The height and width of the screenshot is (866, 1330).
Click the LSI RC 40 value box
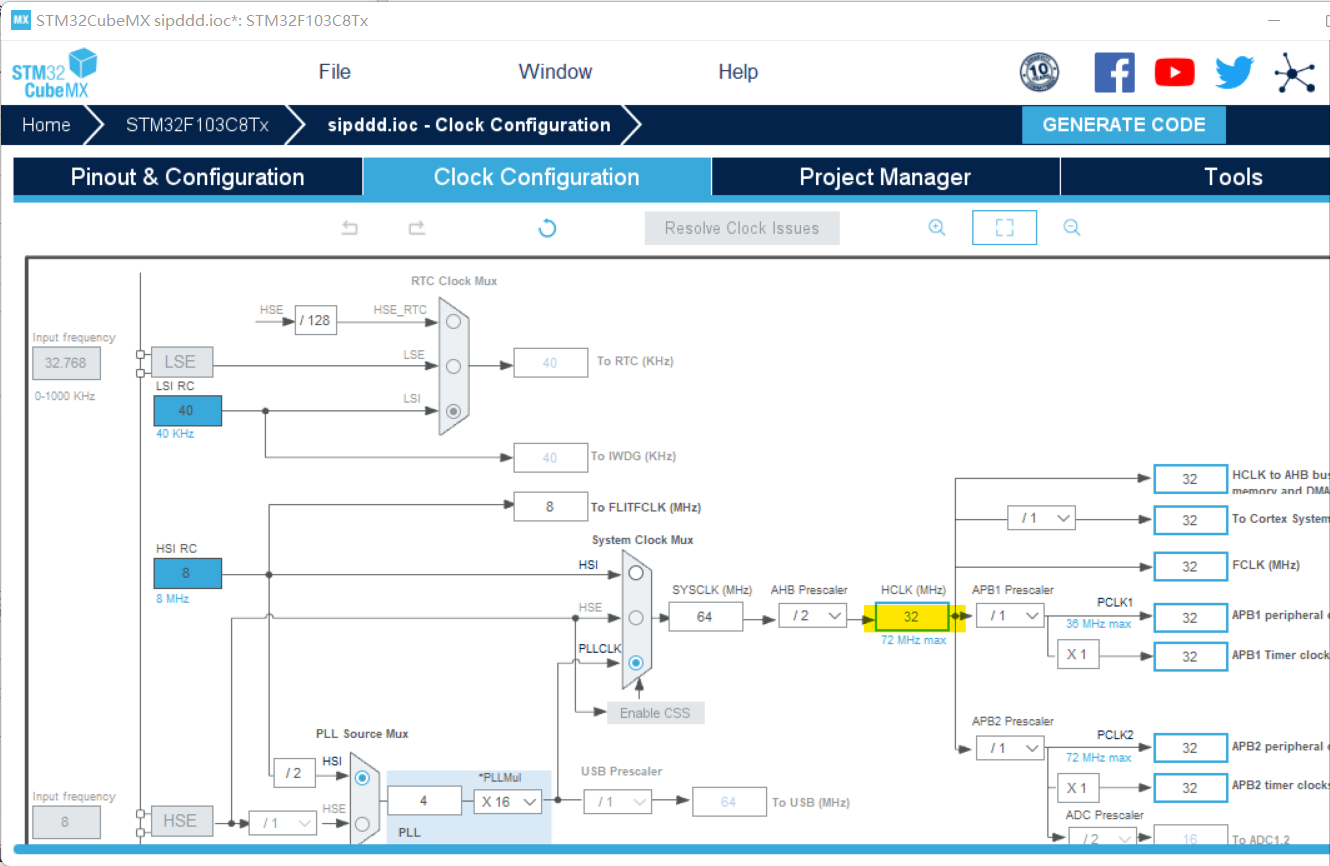click(x=187, y=410)
